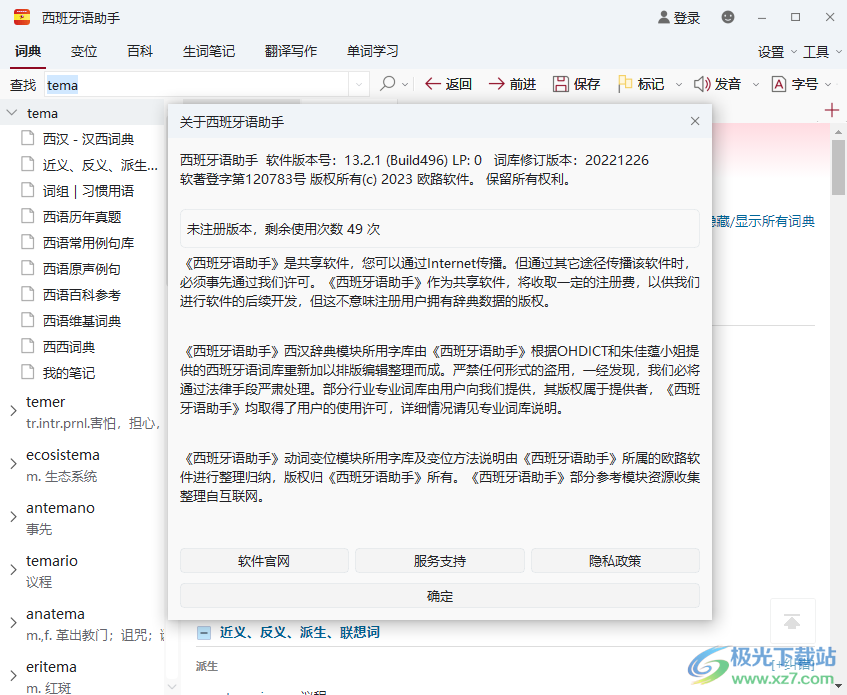
Task: Switch to the 百科 tab
Action: click(140, 51)
